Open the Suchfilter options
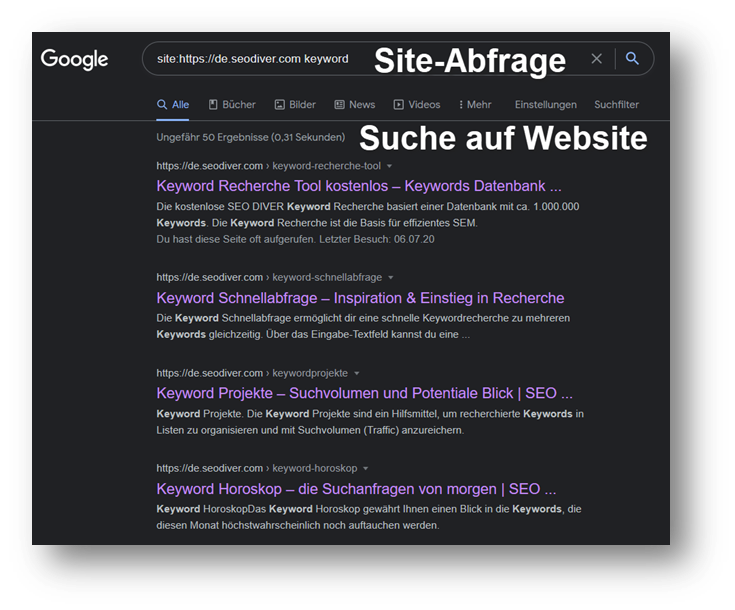 [616, 105]
